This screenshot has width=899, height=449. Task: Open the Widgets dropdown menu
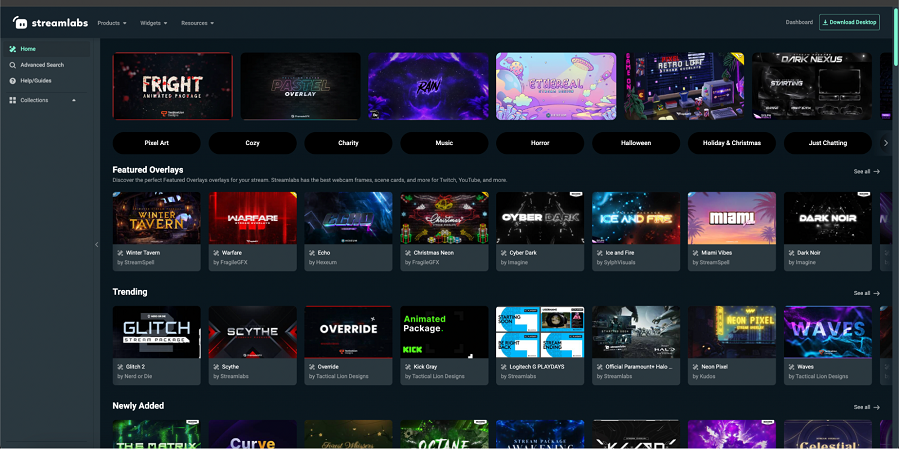[153, 22]
